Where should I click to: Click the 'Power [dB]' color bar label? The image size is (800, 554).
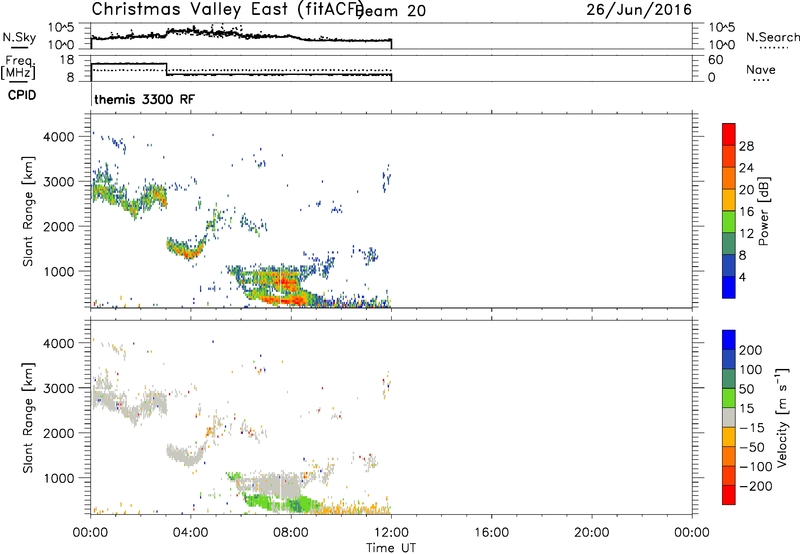tap(763, 211)
